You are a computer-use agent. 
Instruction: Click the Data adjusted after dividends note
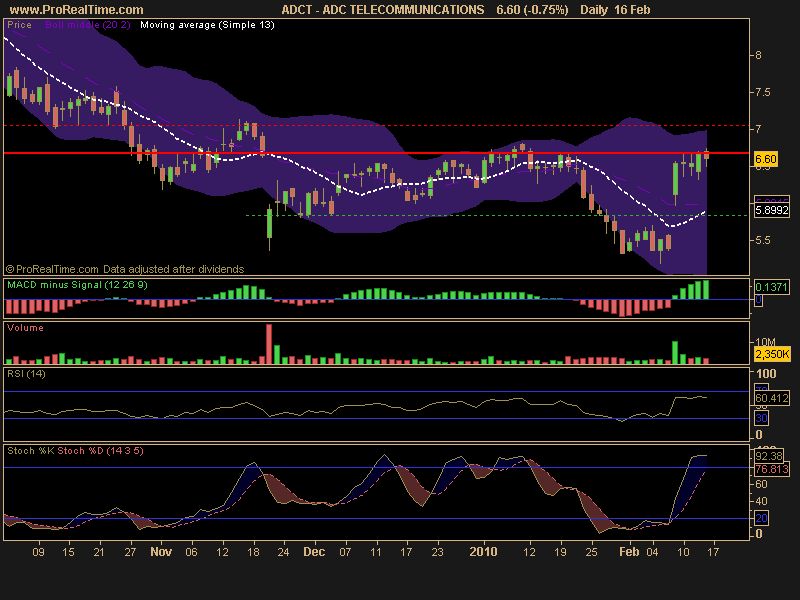pos(173,269)
